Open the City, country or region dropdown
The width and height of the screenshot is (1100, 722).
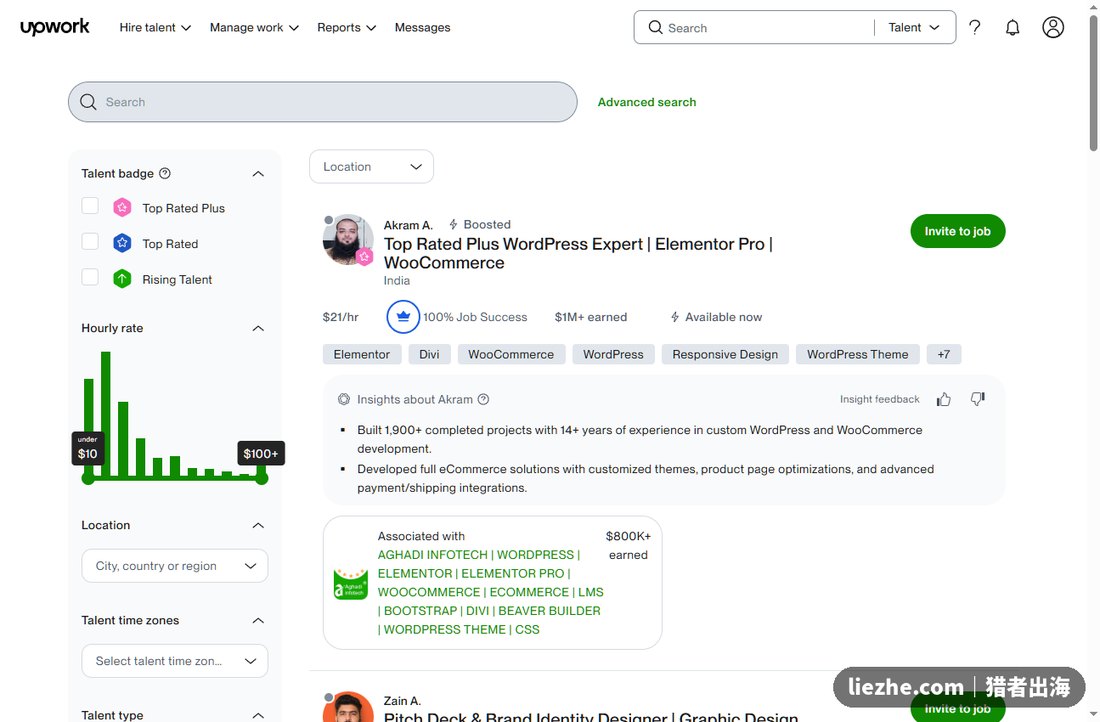click(x=175, y=566)
